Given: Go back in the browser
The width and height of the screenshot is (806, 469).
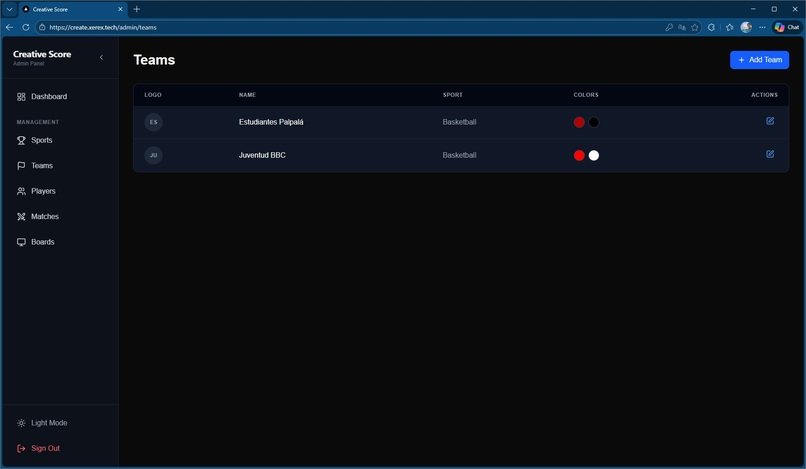Looking at the screenshot, I should pyautogui.click(x=9, y=27).
